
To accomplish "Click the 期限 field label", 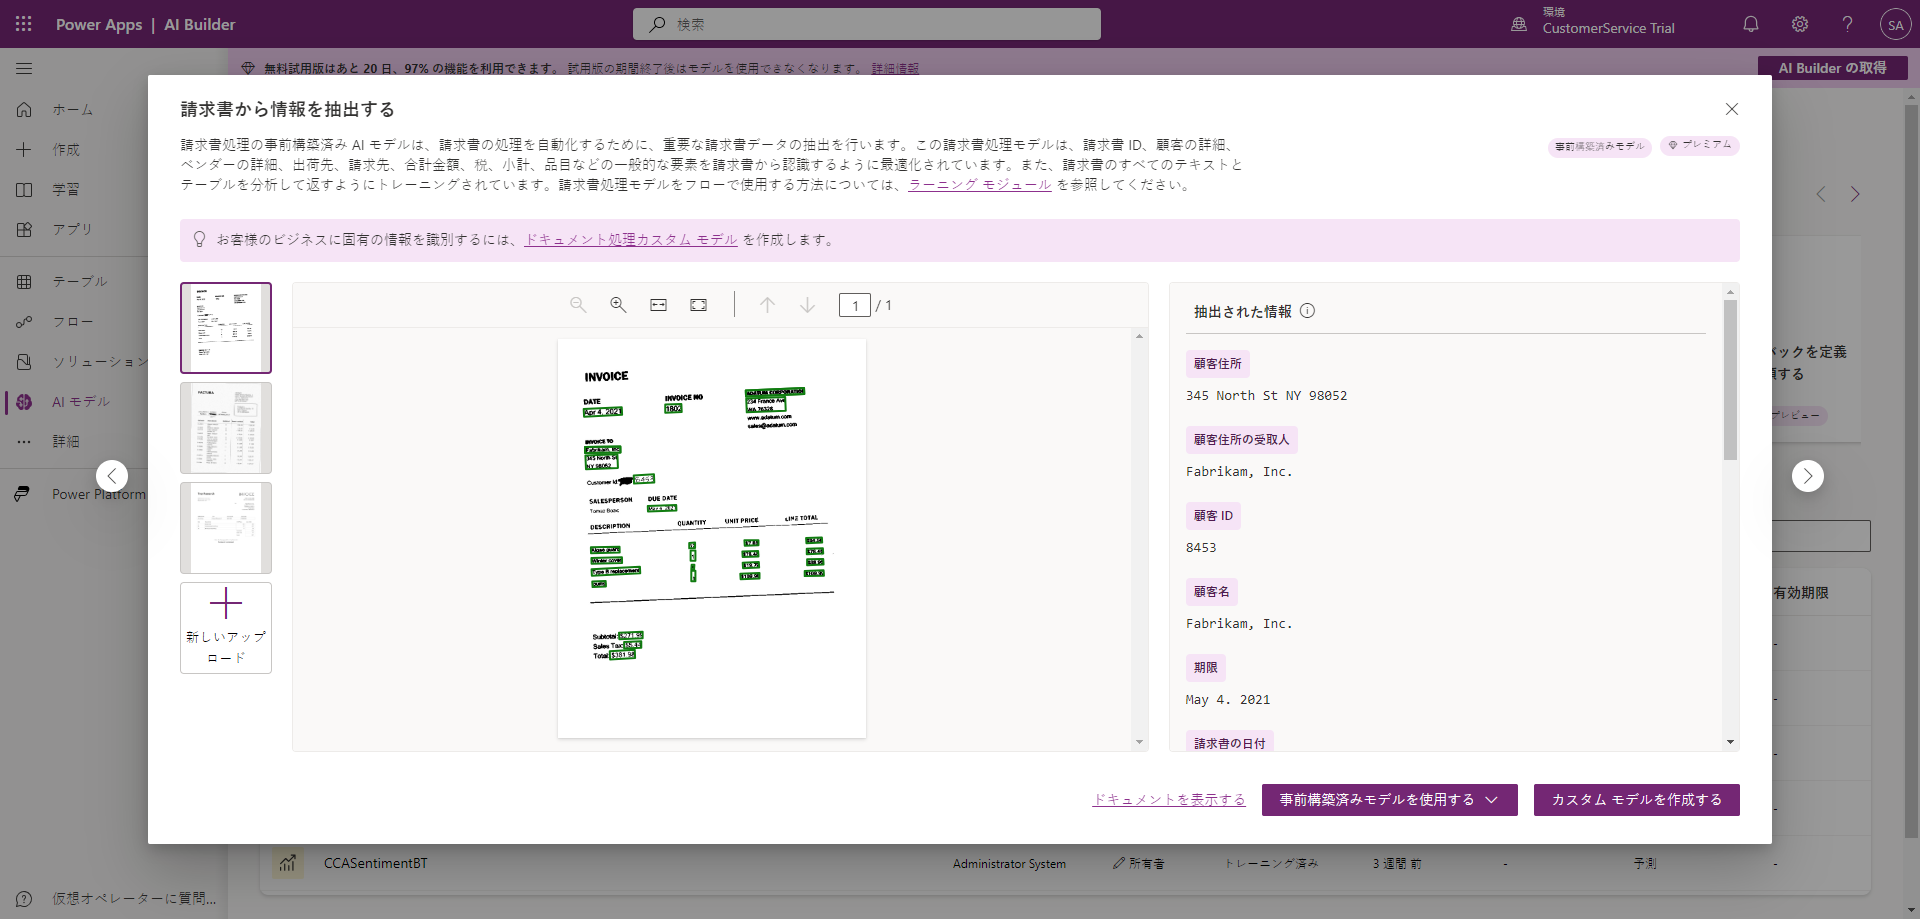I will point(1205,668).
